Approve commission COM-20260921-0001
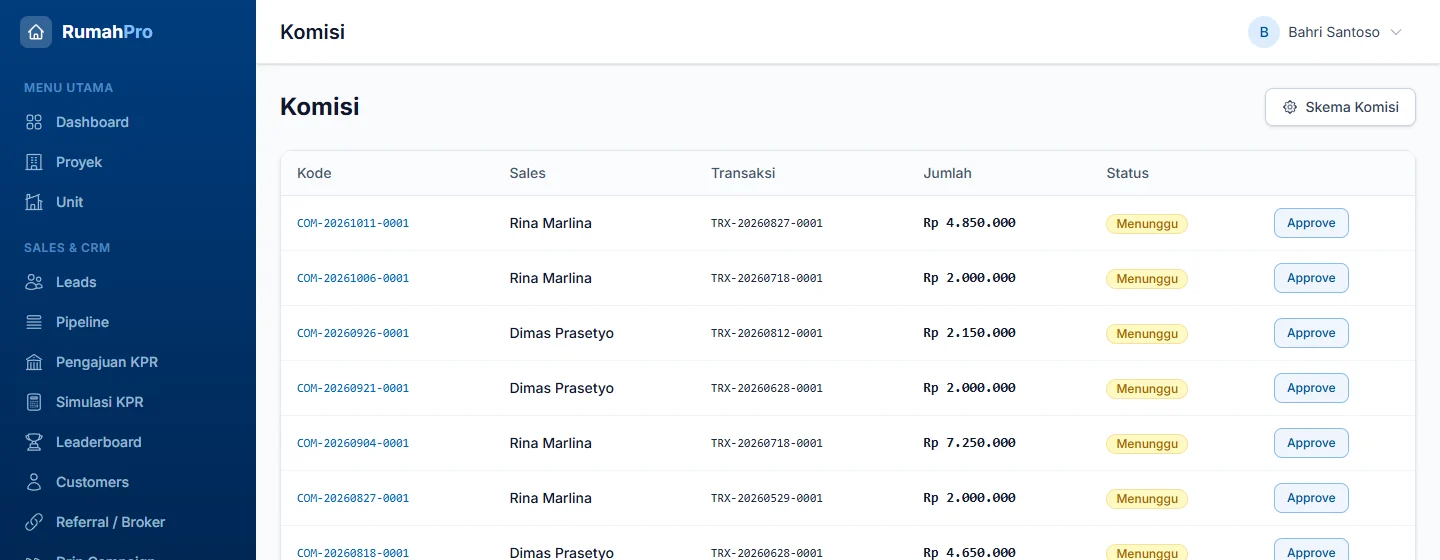The height and width of the screenshot is (560, 1440). tap(1311, 388)
